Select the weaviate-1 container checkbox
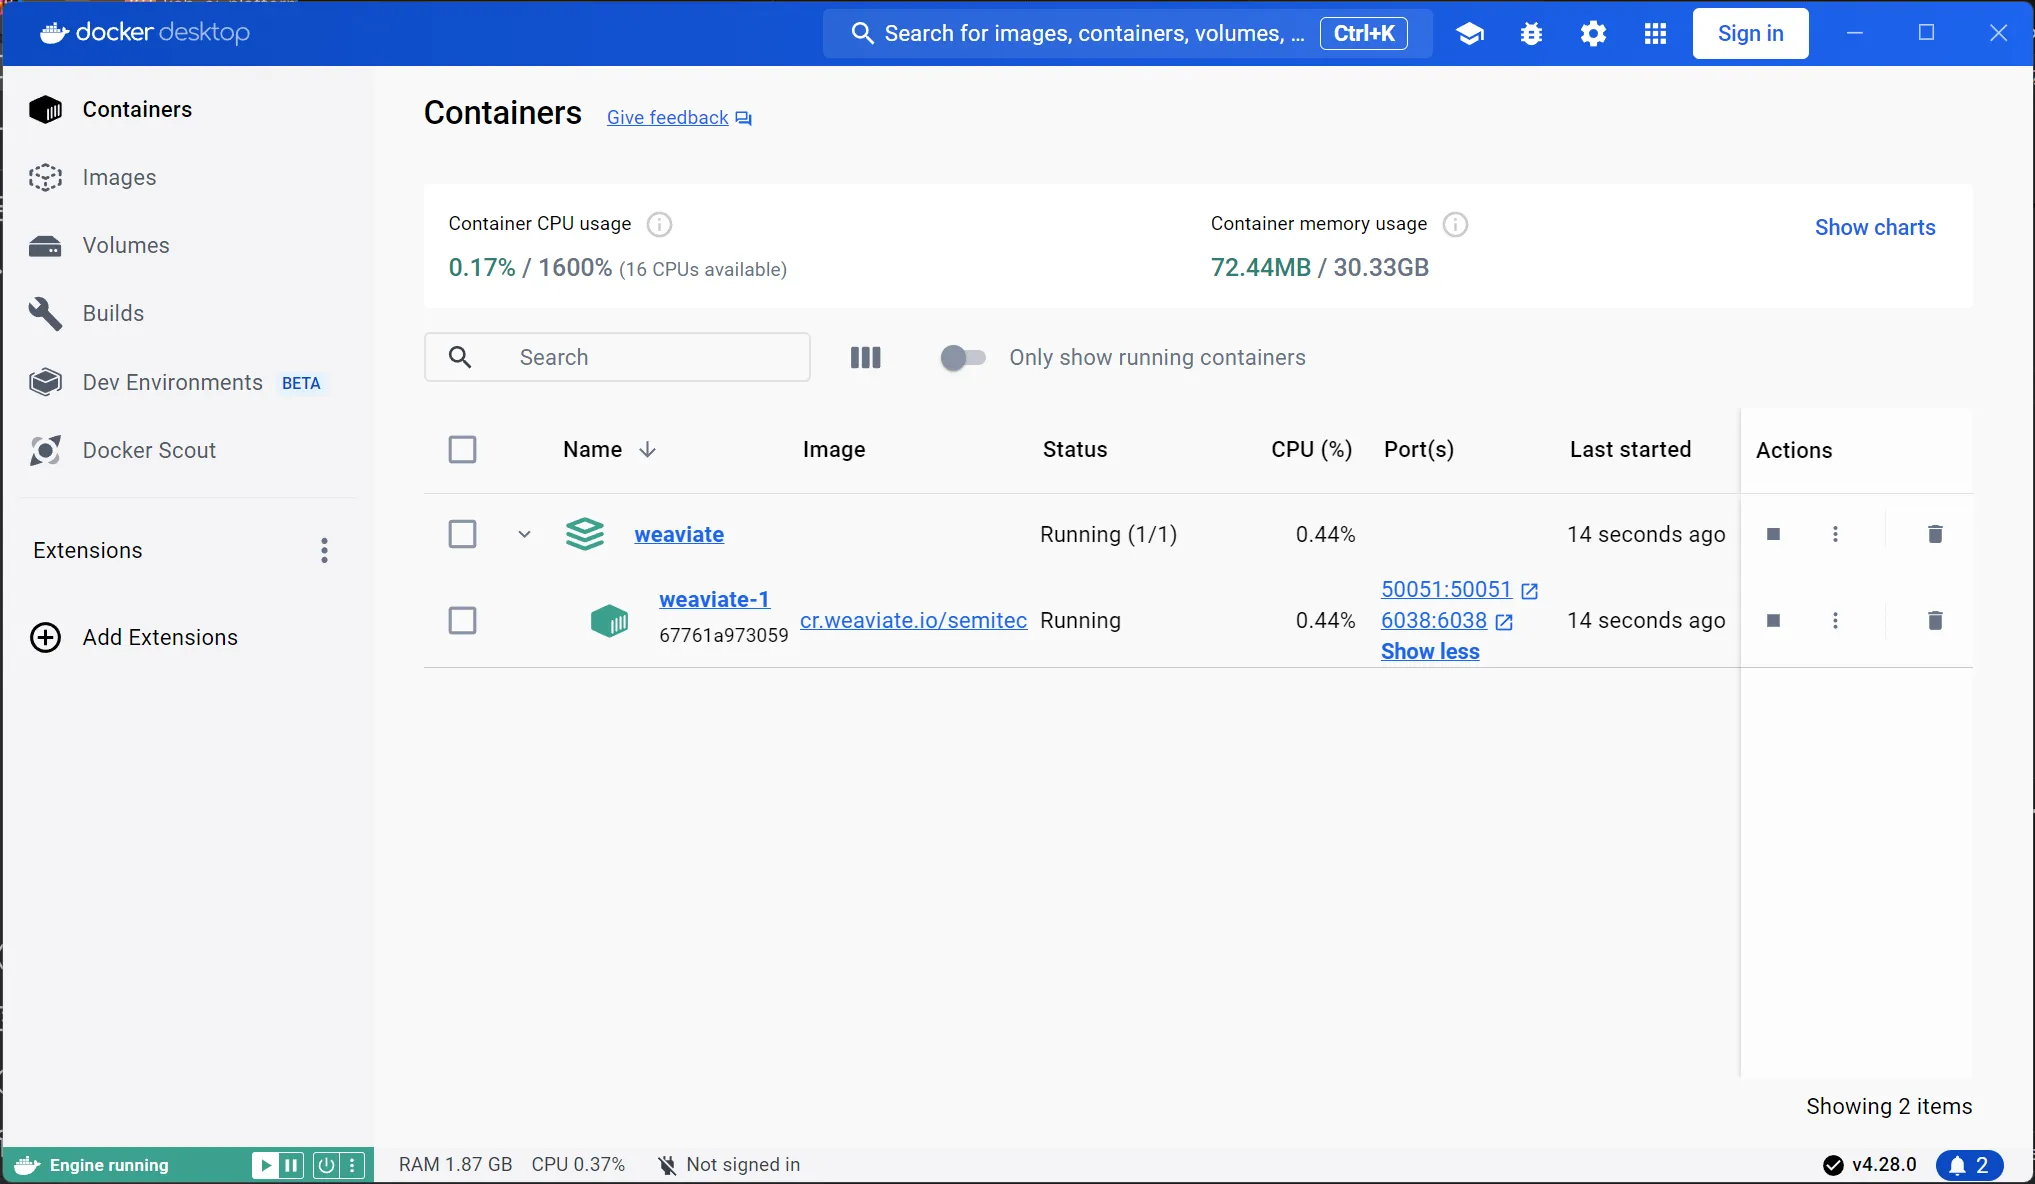2035x1184 pixels. (x=462, y=620)
